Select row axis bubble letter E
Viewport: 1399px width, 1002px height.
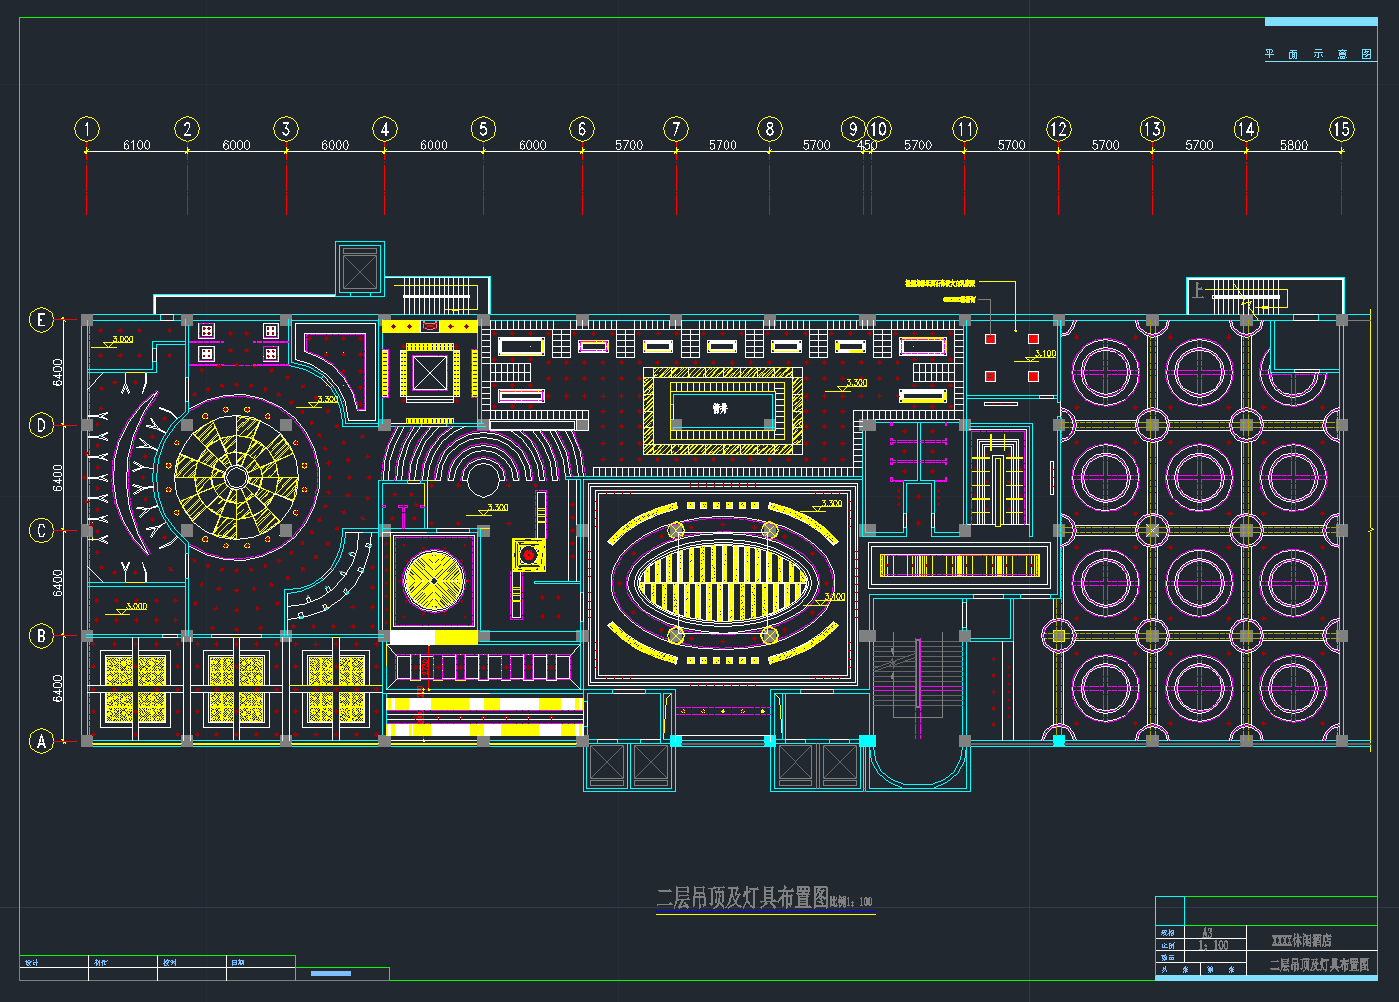point(41,320)
